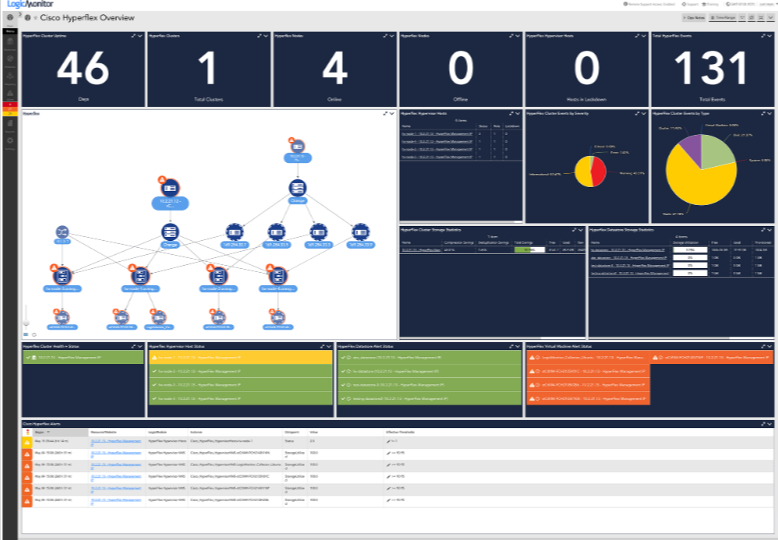Expand Hosts in Lockdown widget to fullscreen
778x540 pixels.
coord(637,36)
